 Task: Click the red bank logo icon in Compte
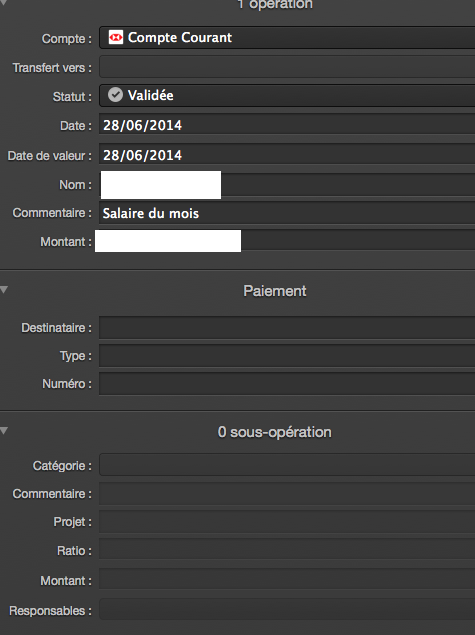(x=116, y=37)
